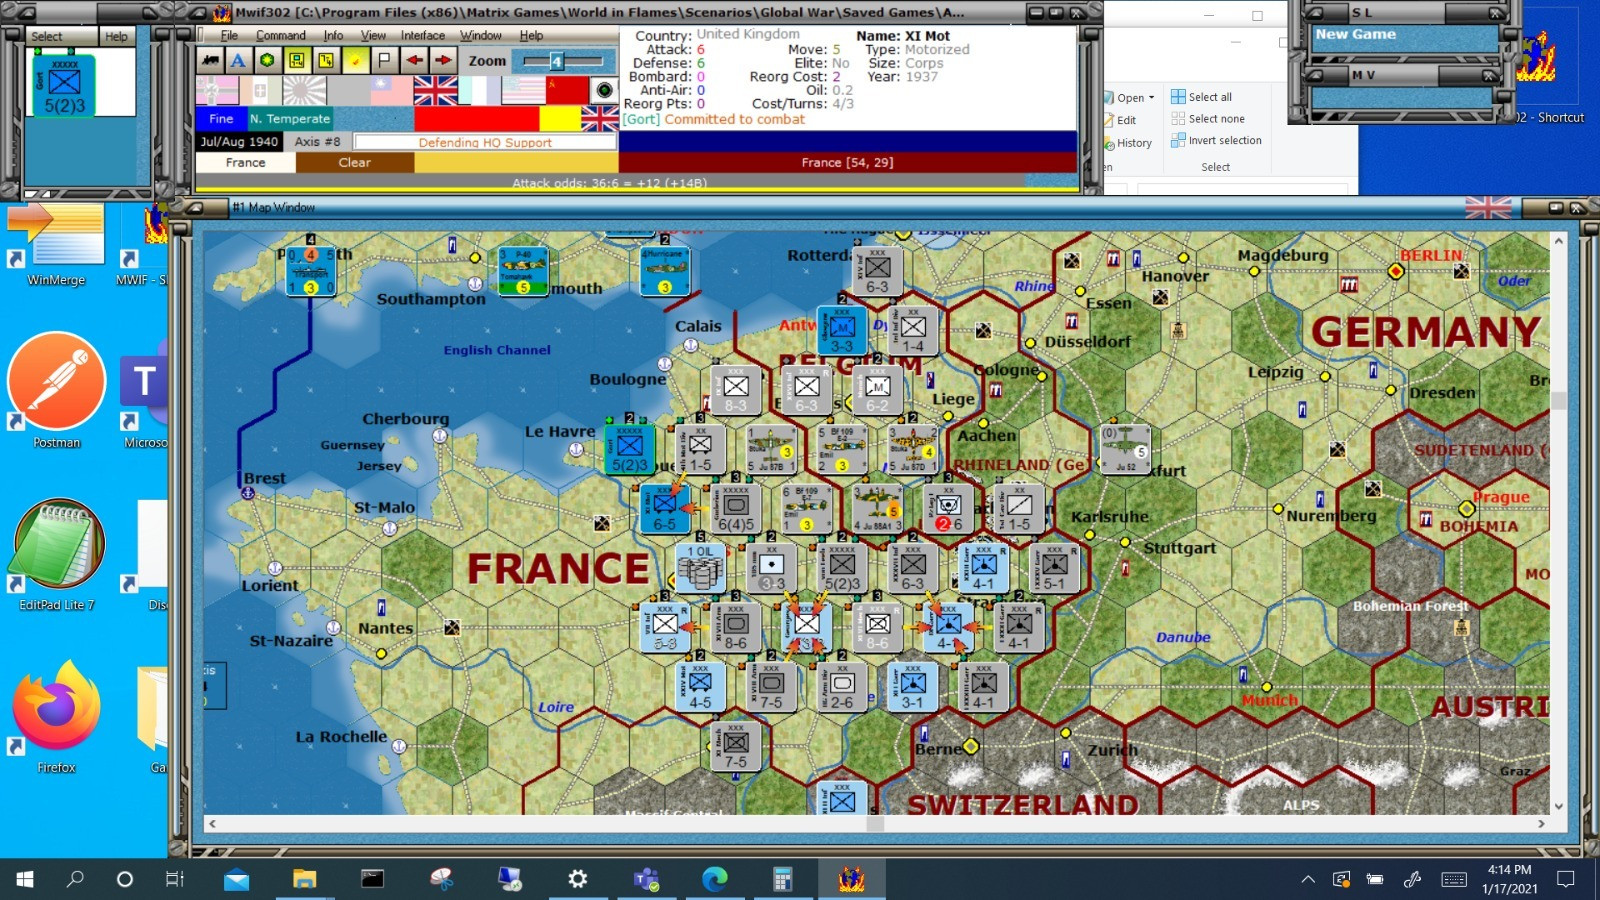Viewport: 1600px width, 900px height.
Task: Click the 1 OIL barrel counter
Action: [700, 568]
